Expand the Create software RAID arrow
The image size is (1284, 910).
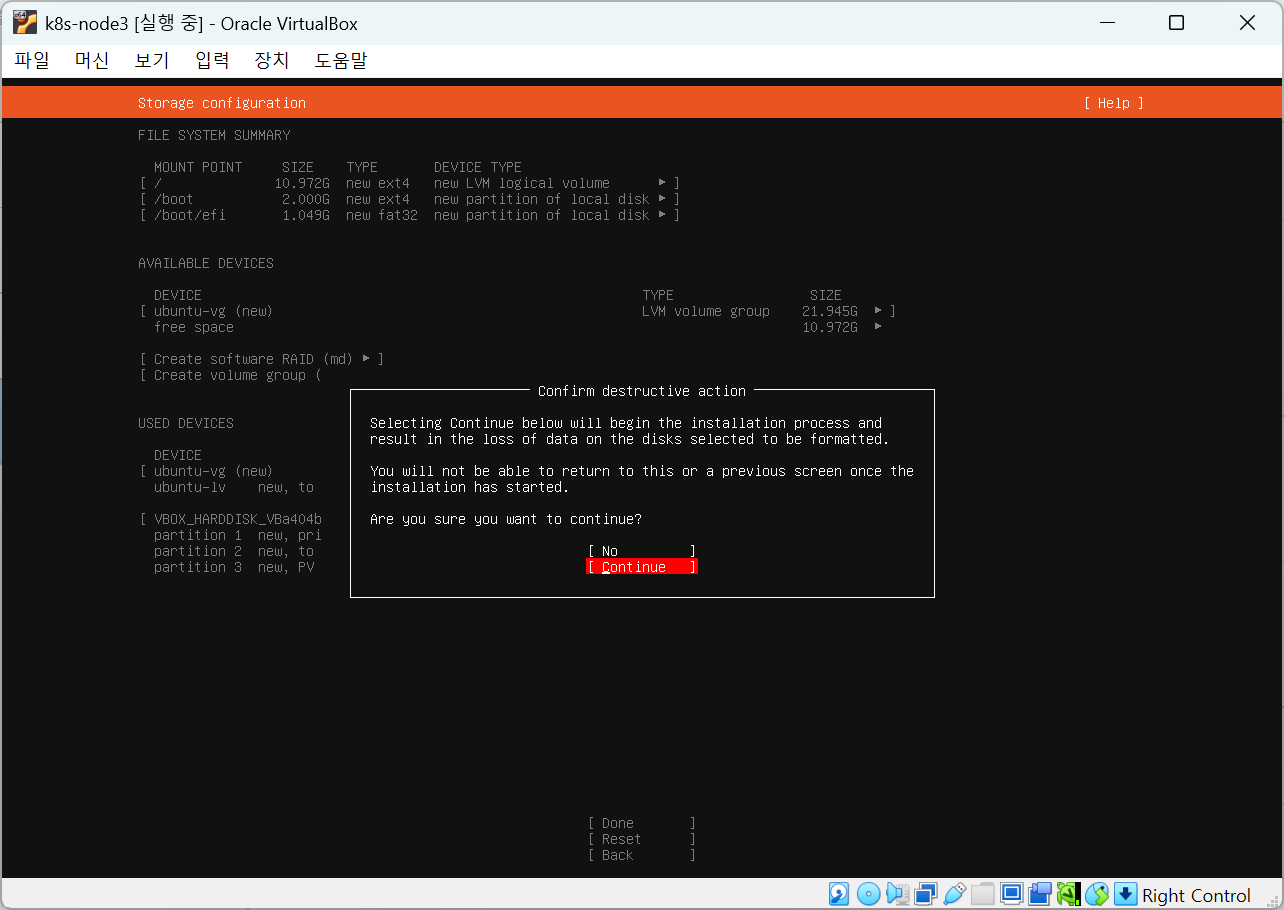[x=366, y=359]
